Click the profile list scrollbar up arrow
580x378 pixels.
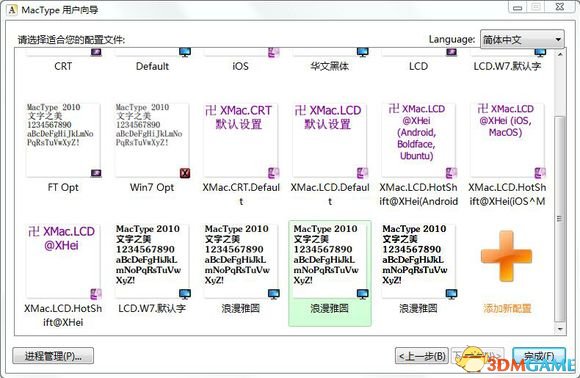click(560, 55)
